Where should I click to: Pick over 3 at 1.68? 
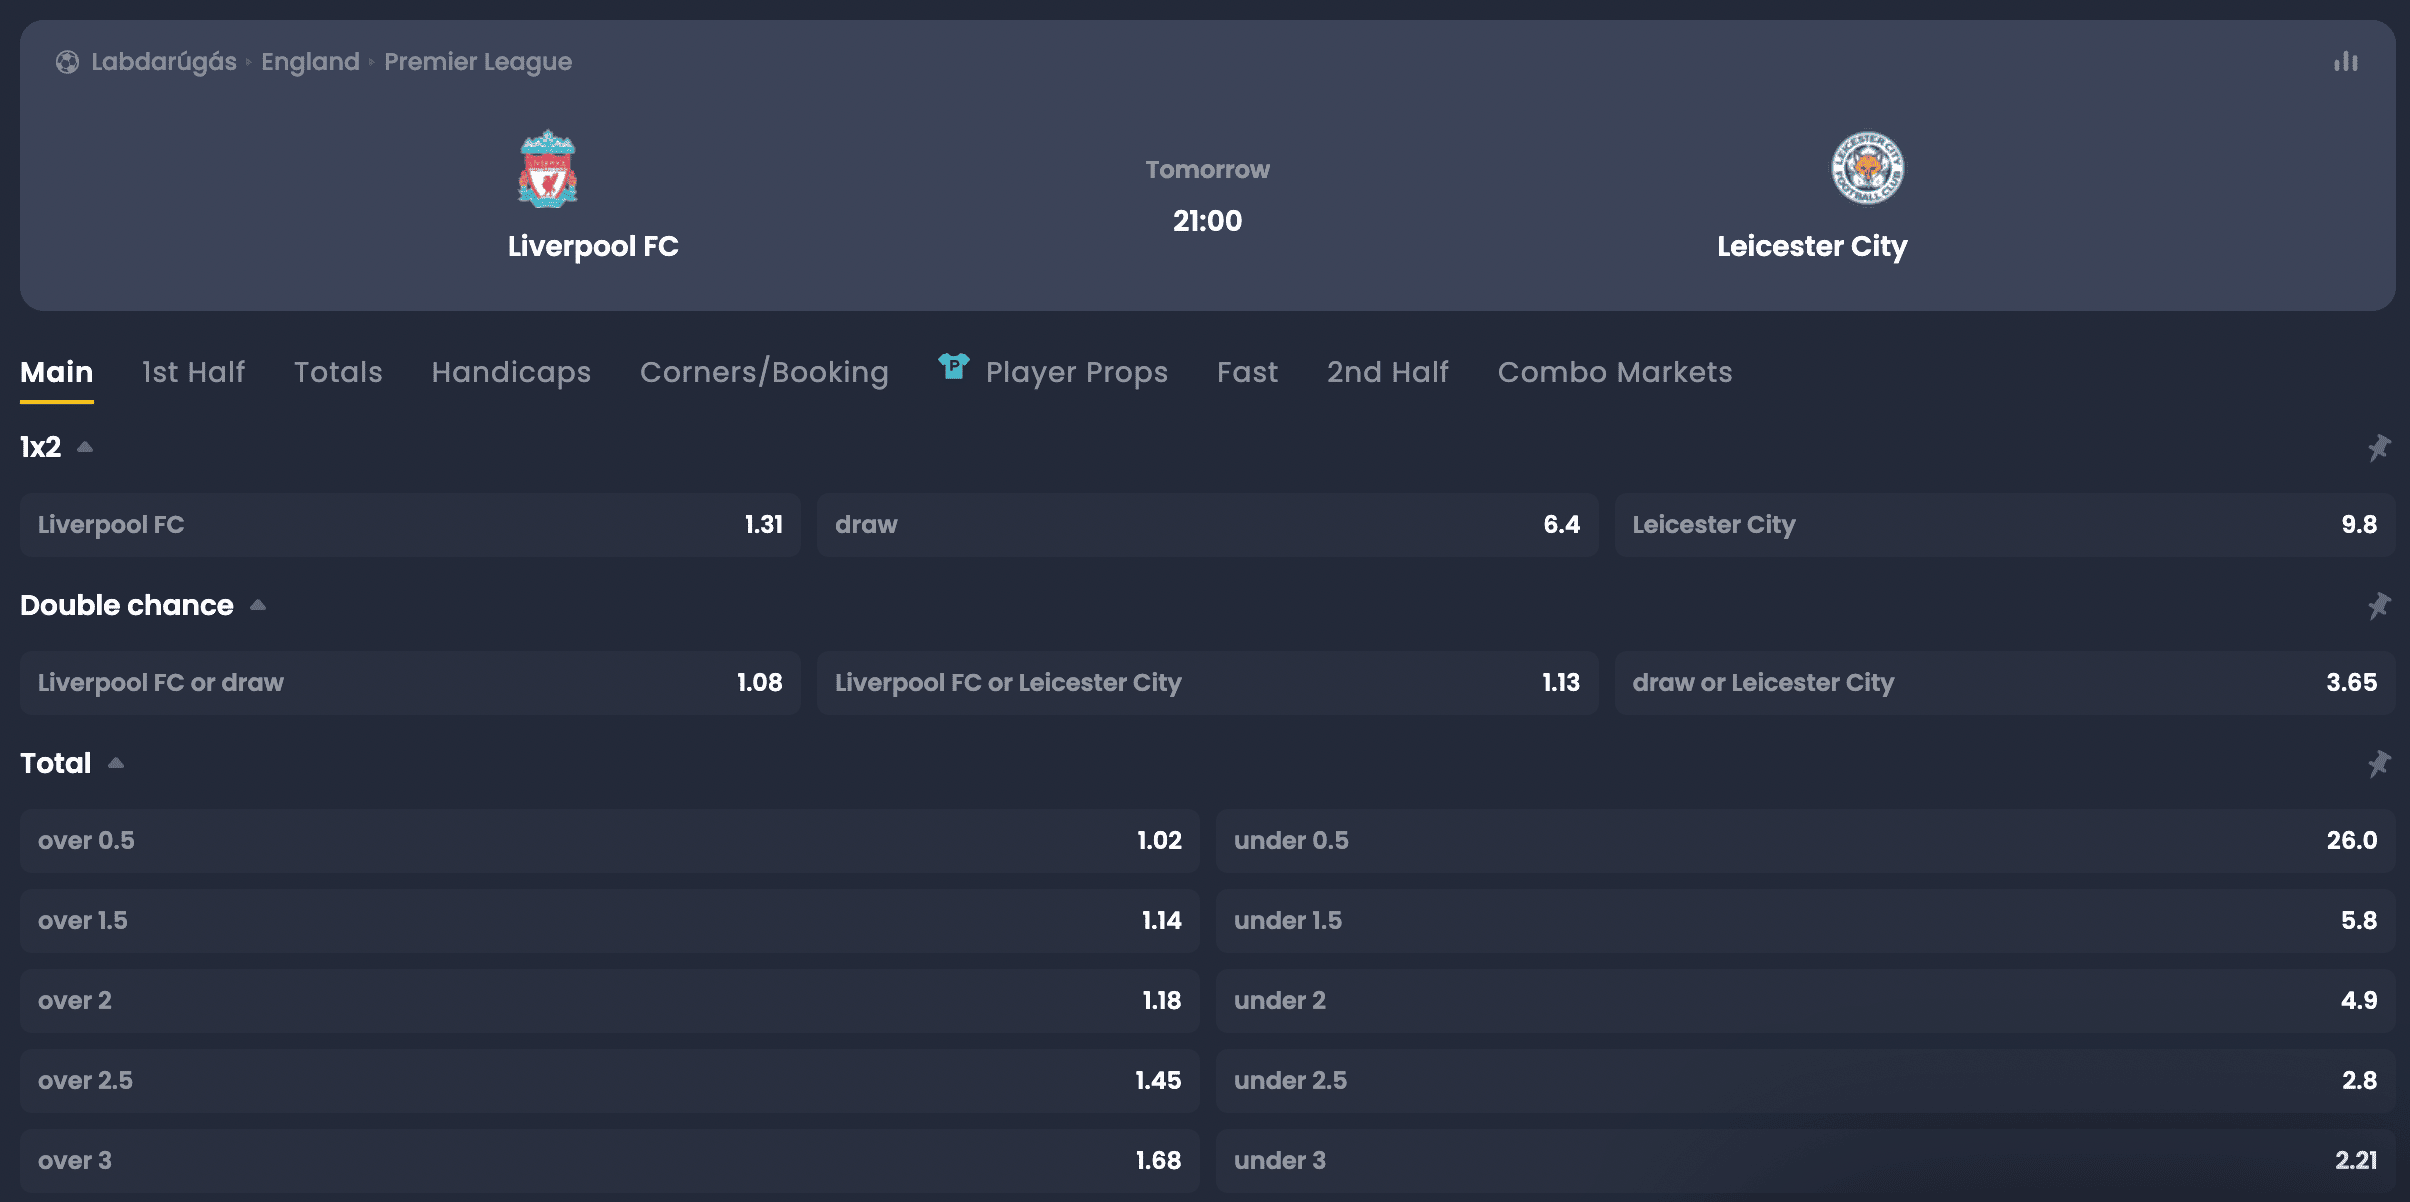coord(610,1161)
